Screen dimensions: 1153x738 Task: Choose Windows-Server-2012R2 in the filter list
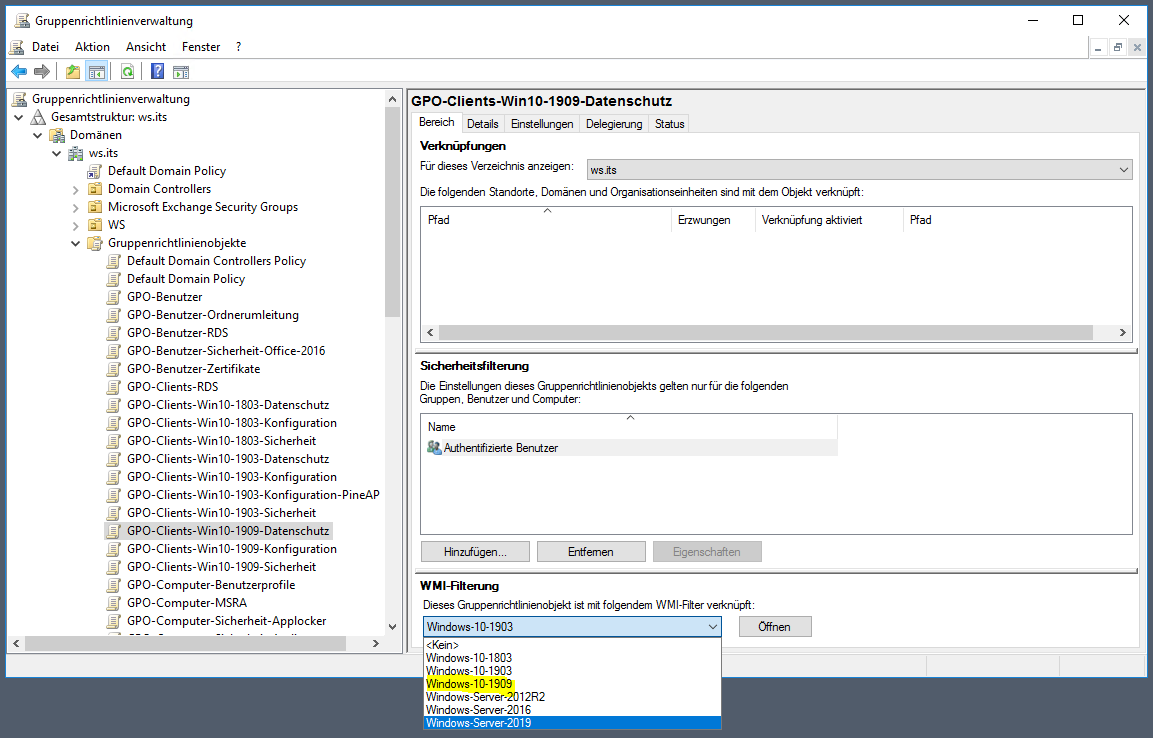[x=572, y=697]
